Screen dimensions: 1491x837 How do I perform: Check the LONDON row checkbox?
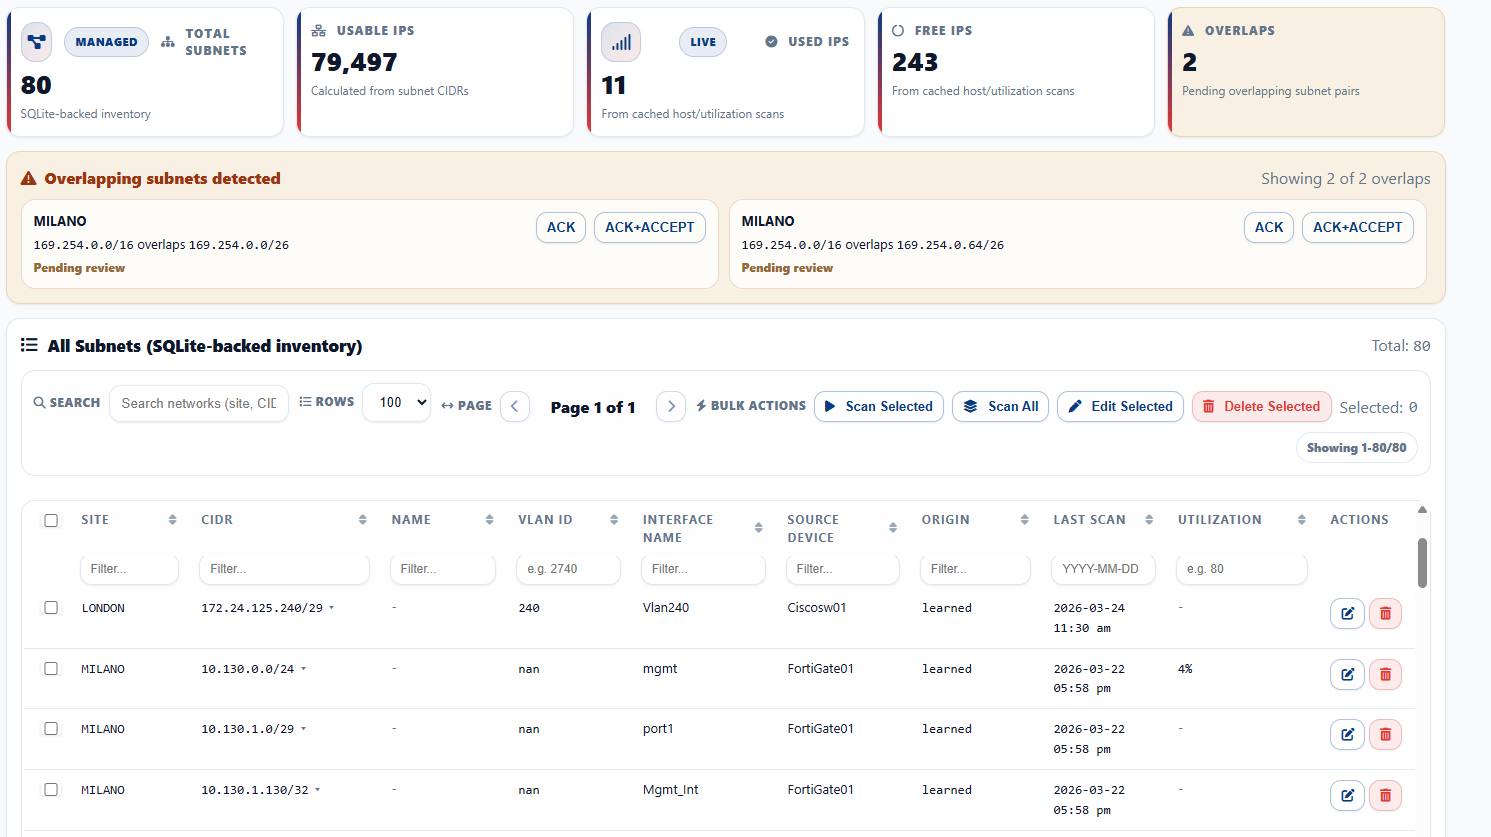[51, 608]
